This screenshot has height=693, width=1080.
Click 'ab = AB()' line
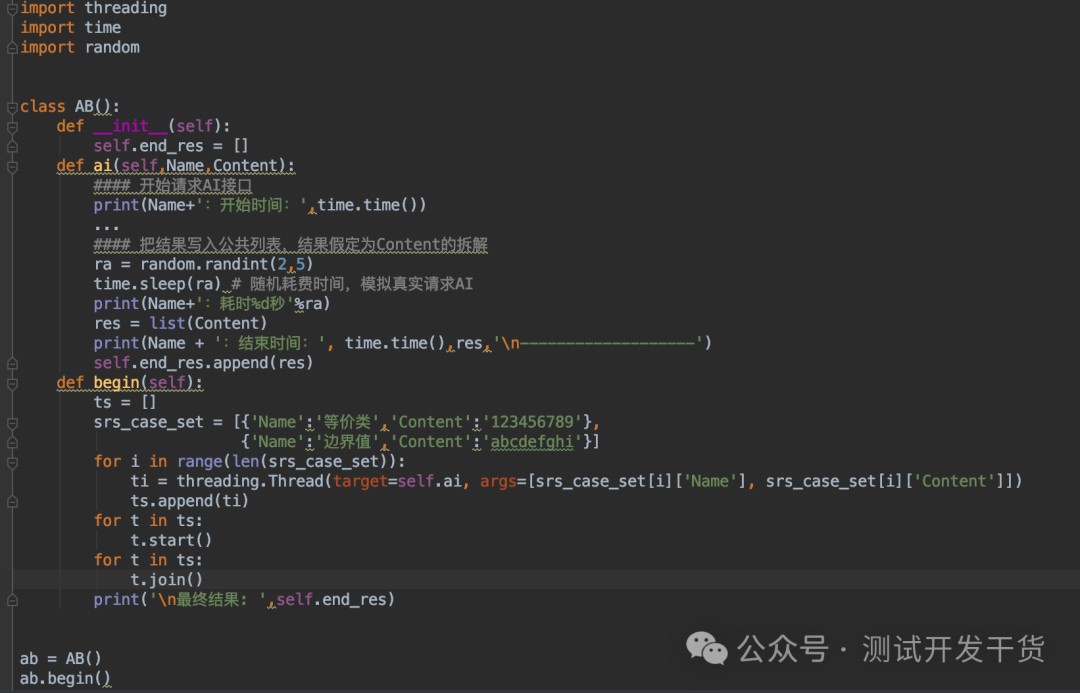coord(61,659)
